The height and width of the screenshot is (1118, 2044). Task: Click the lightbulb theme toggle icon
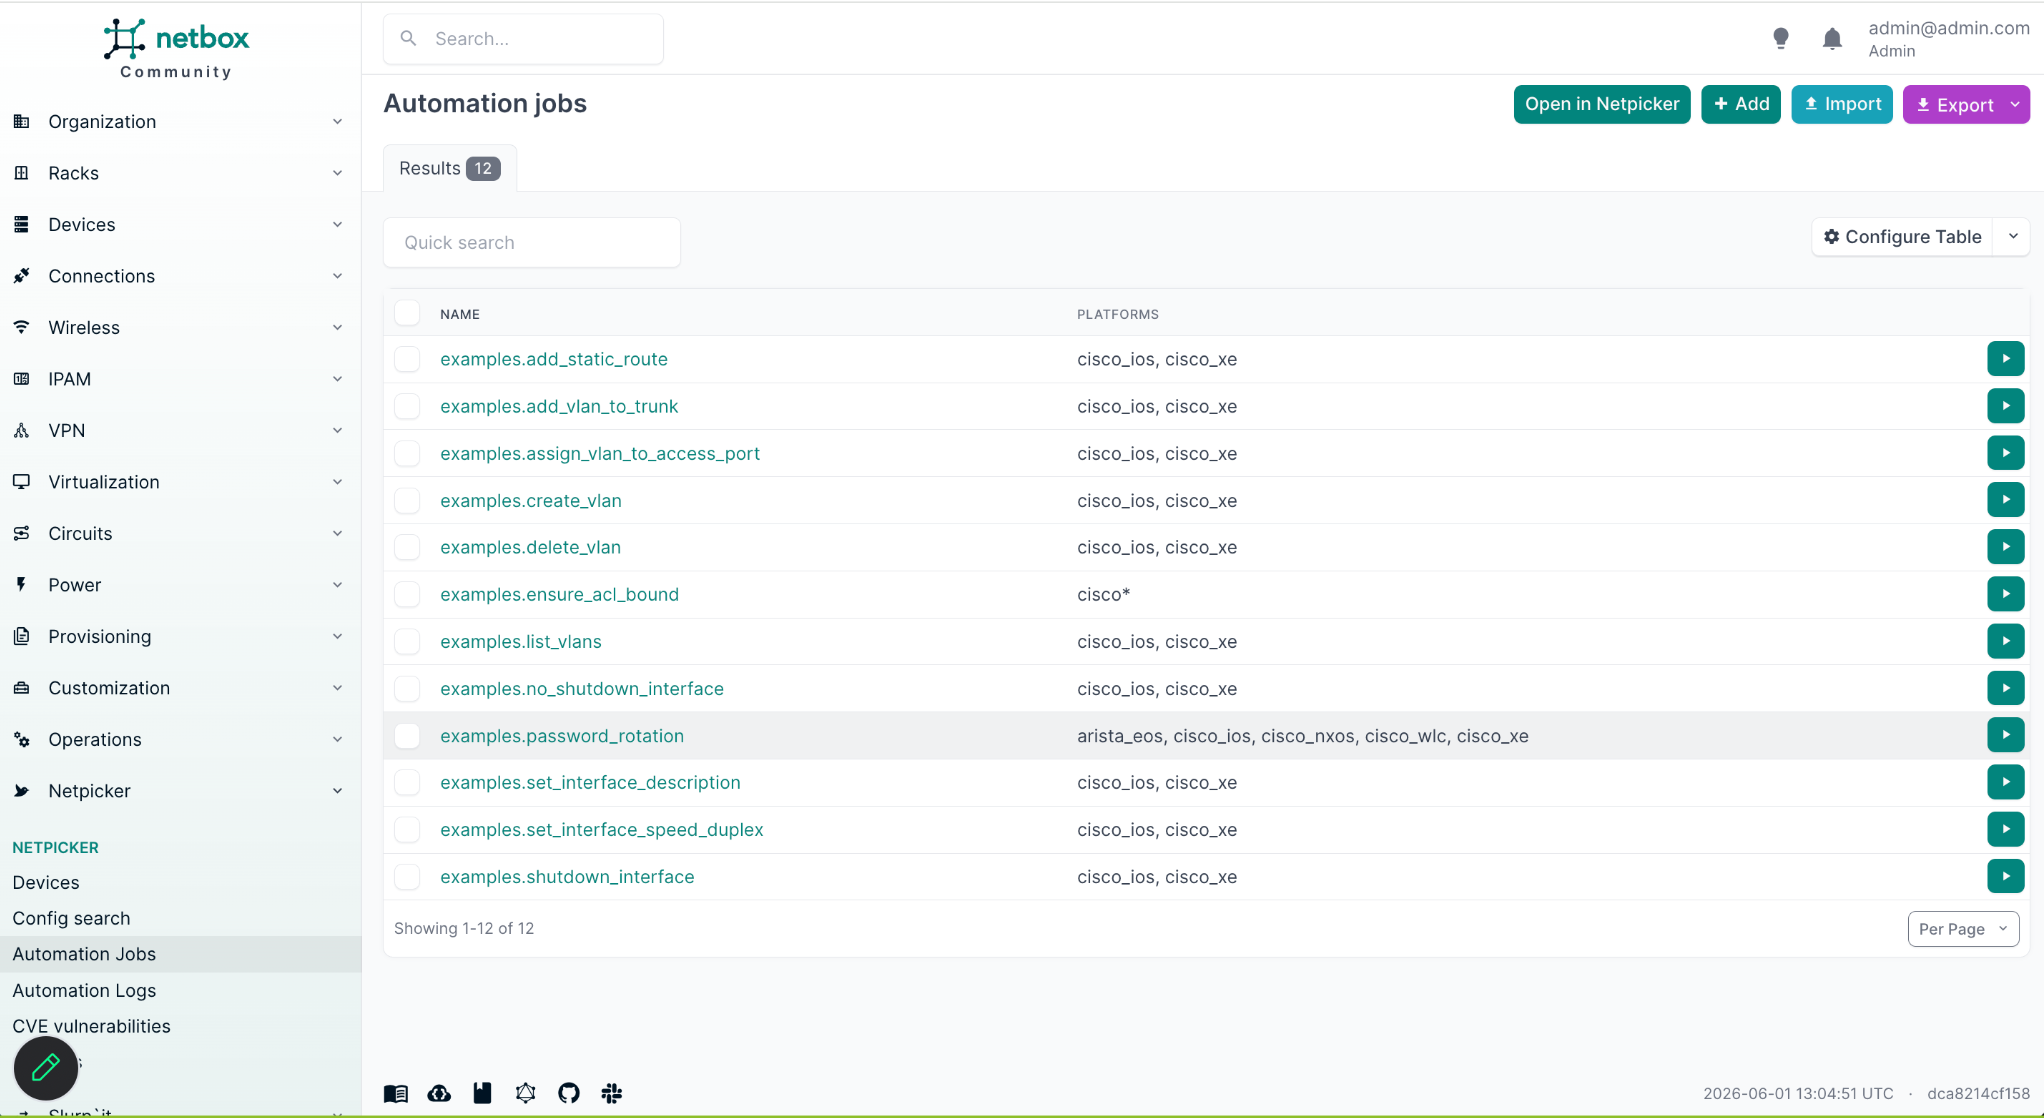tap(1780, 38)
